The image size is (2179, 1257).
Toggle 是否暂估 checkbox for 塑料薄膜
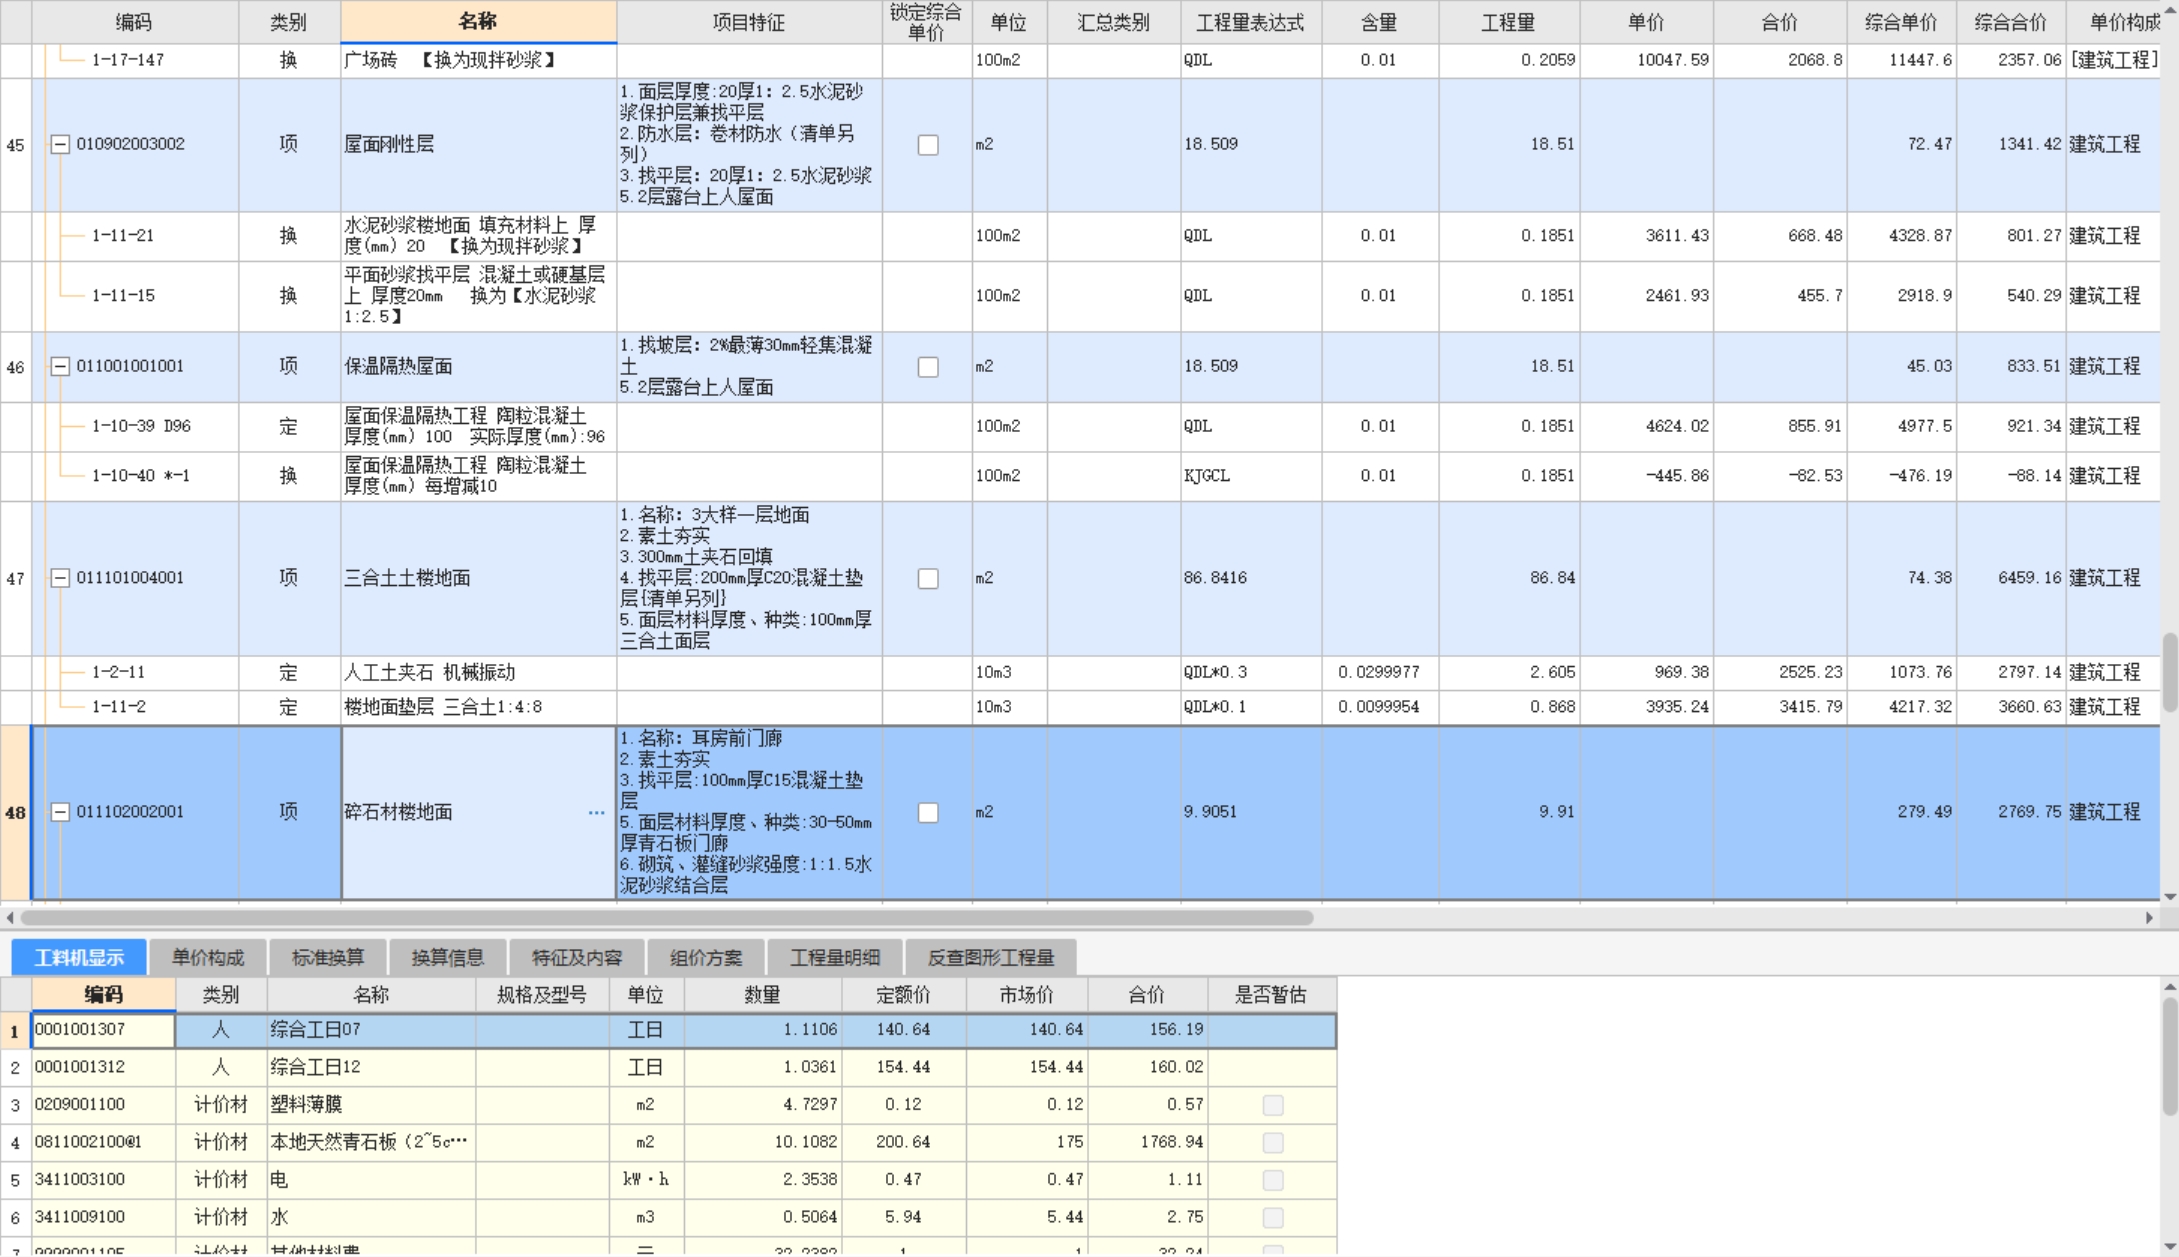(x=1272, y=1105)
